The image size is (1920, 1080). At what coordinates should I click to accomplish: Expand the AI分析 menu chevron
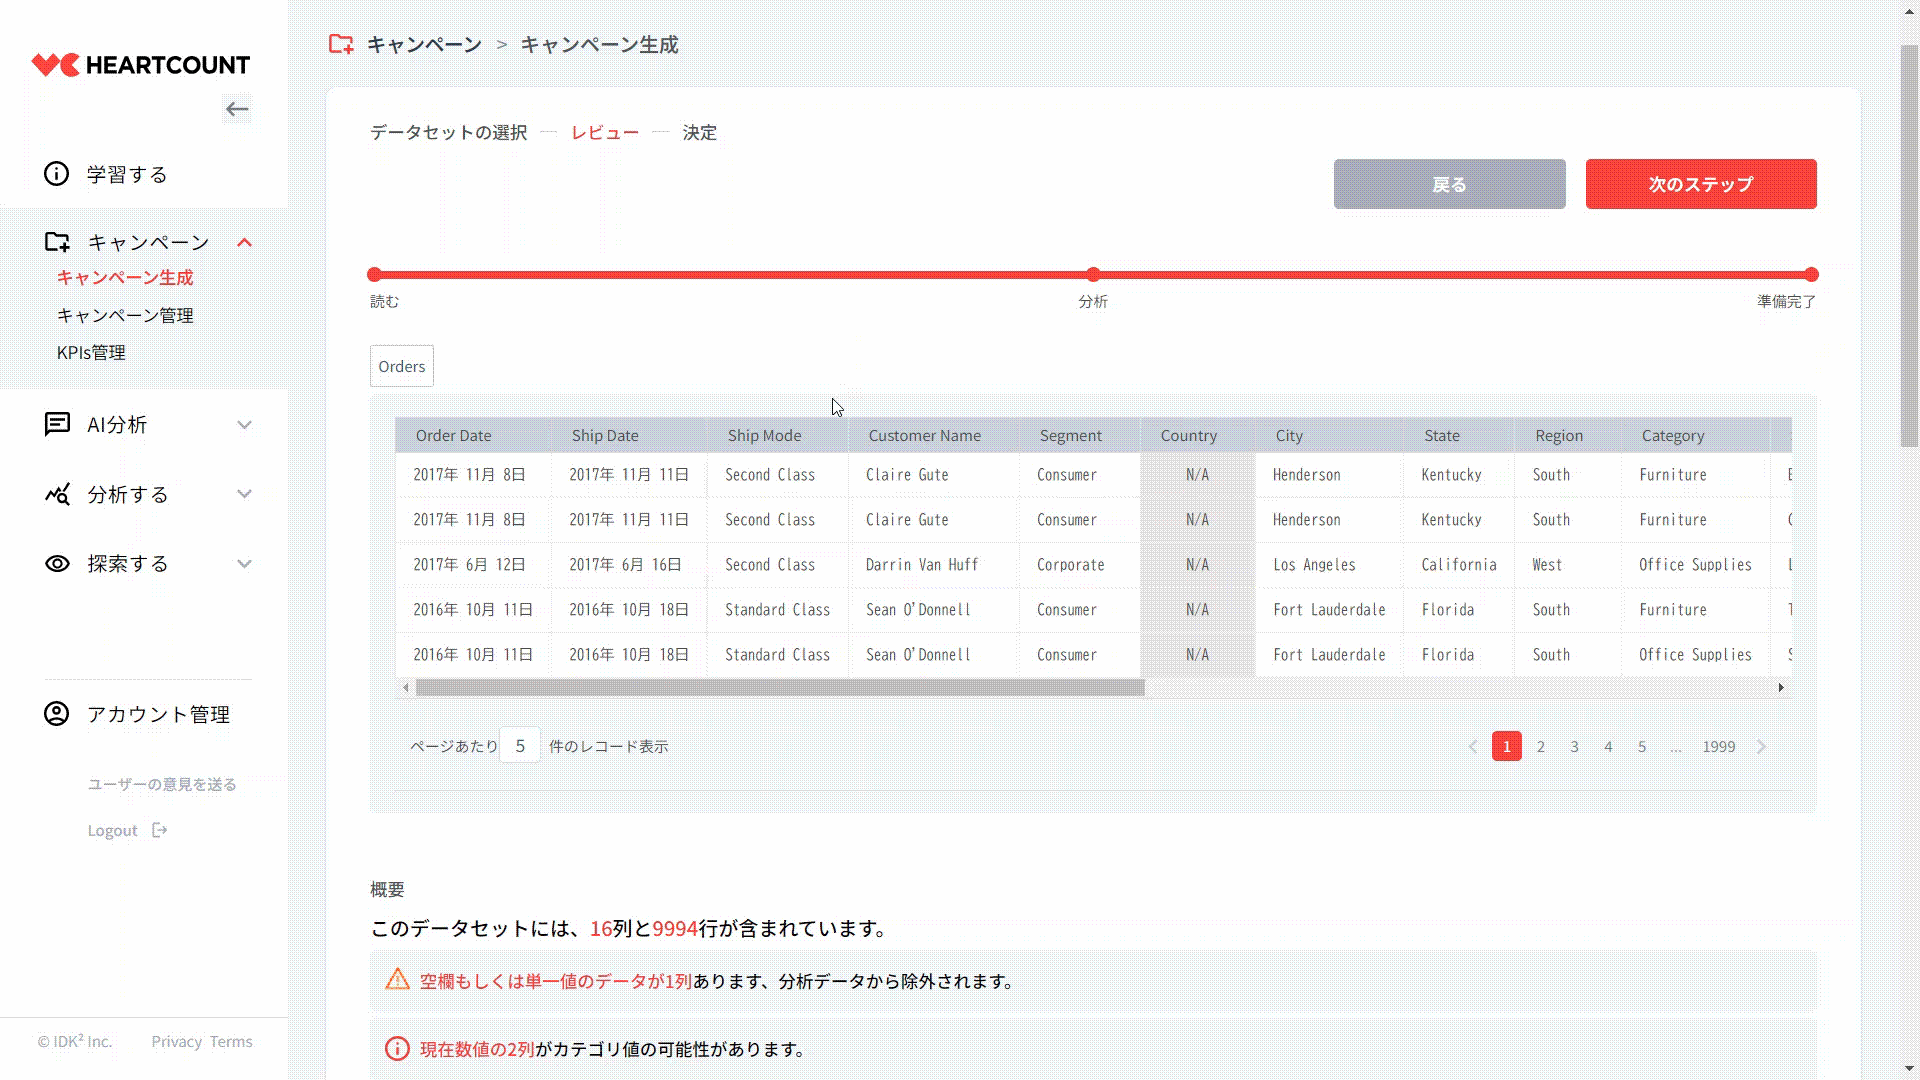tap(244, 425)
